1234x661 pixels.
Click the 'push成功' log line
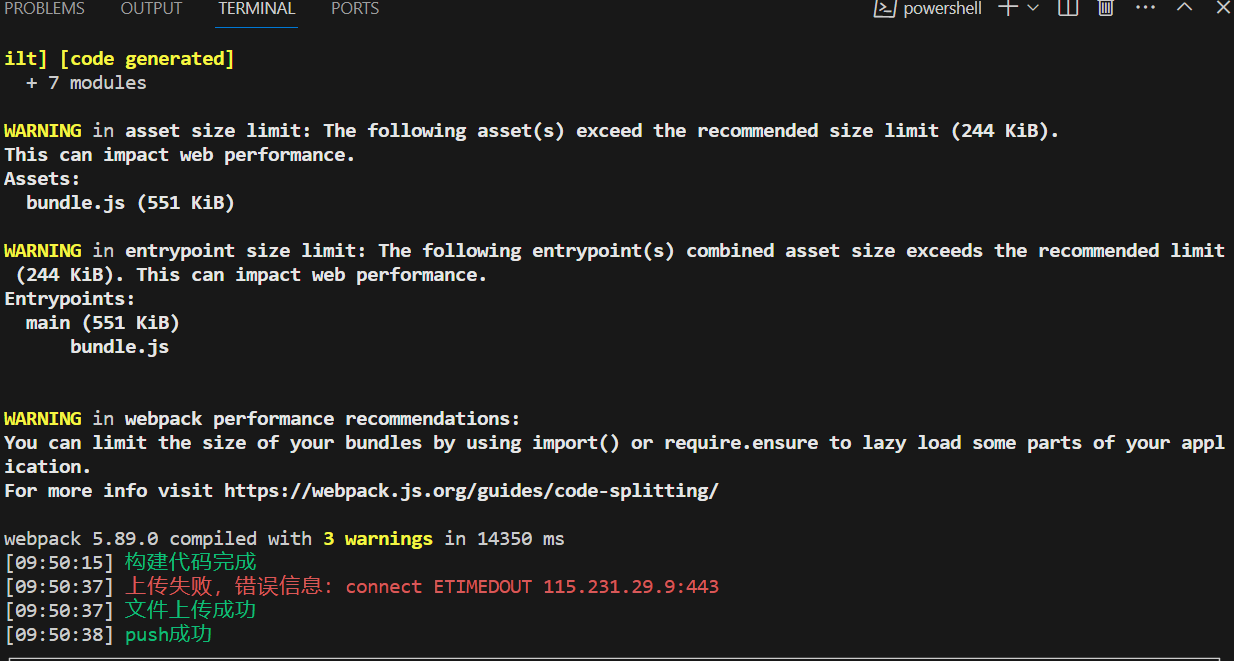pyautogui.click(x=168, y=635)
